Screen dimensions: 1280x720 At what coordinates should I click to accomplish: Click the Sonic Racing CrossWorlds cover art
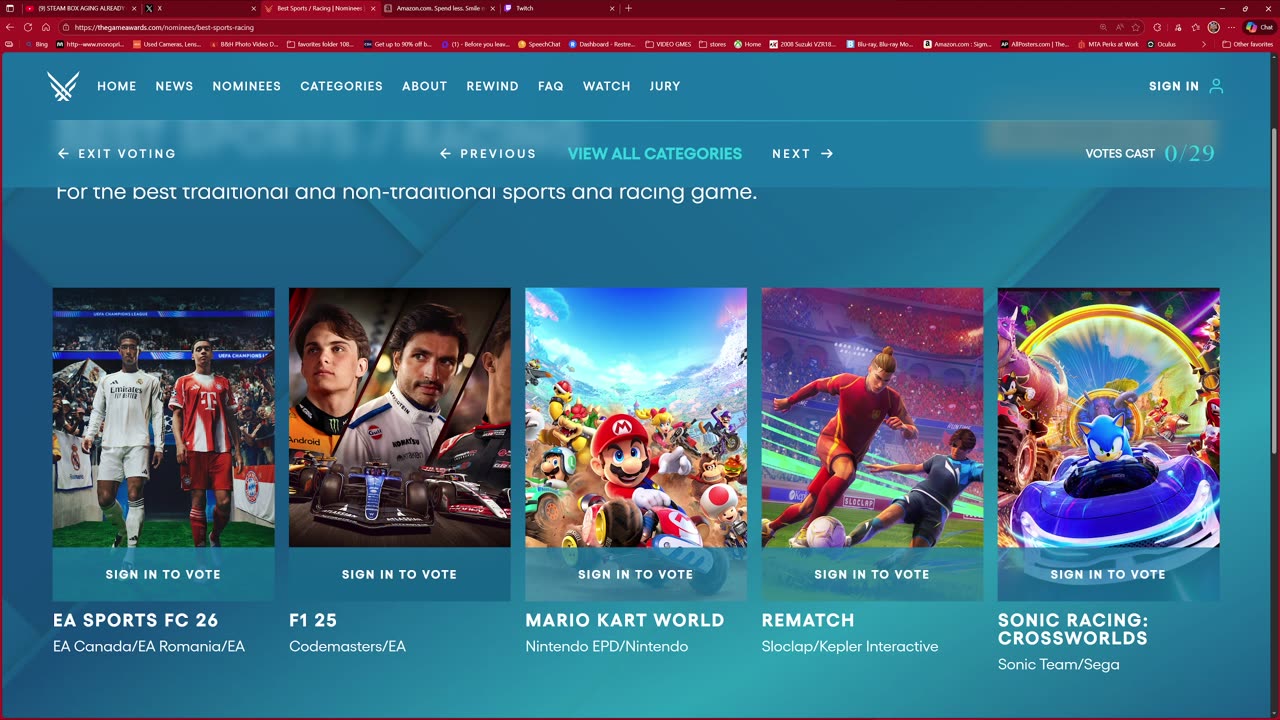click(x=1108, y=418)
